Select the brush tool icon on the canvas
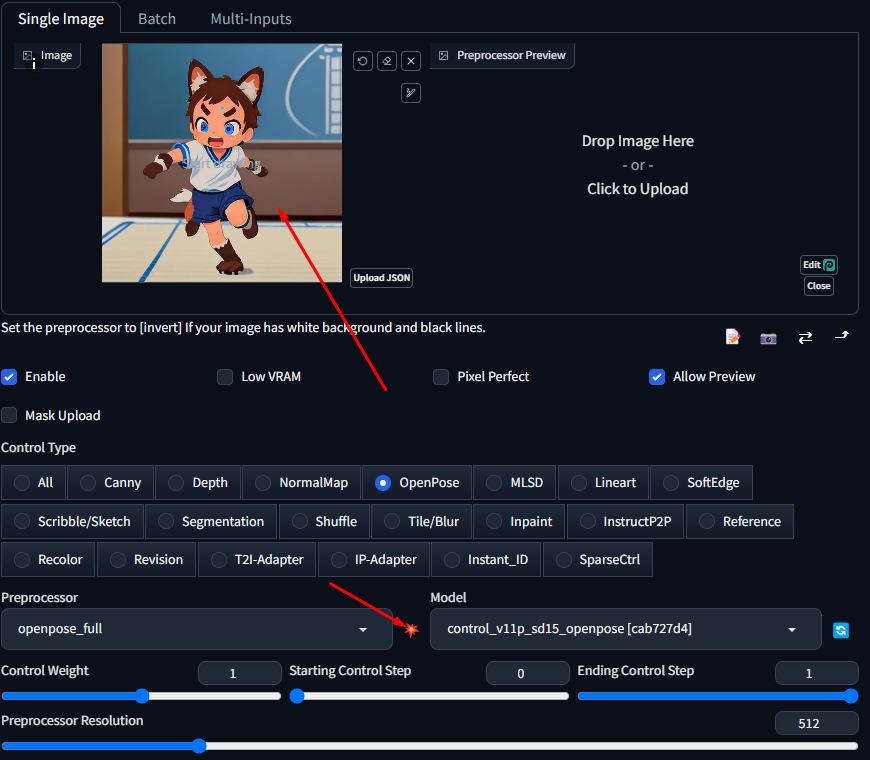870x760 pixels. coord(411,93)
